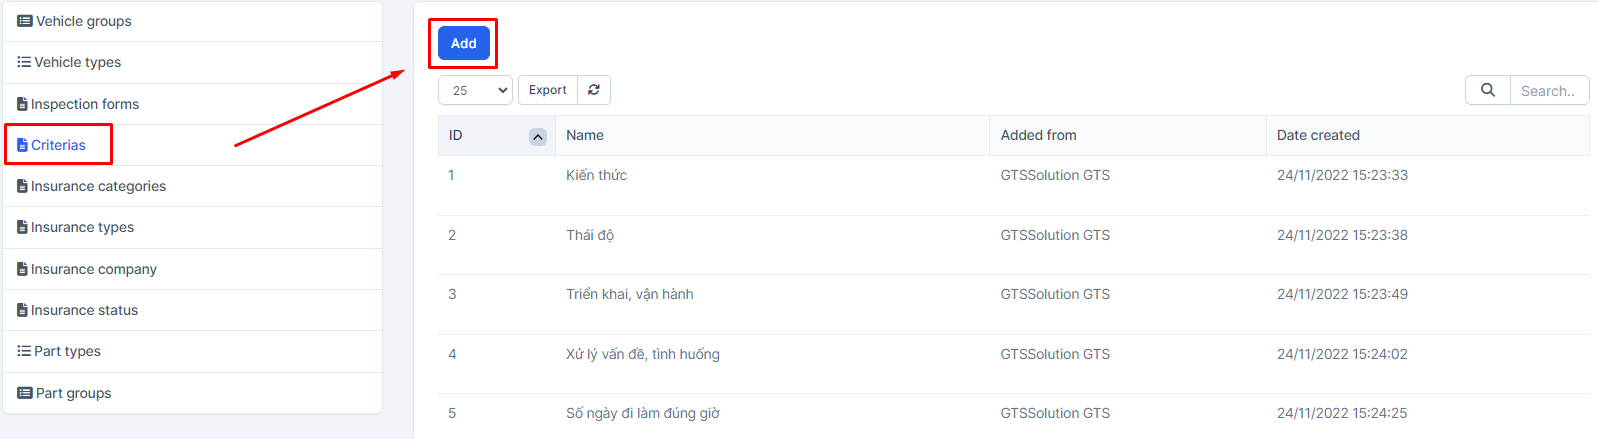This screenshot has width=1599, height=439.
Task: Click the refresh table icon
Action: click(x=594, y=90)
